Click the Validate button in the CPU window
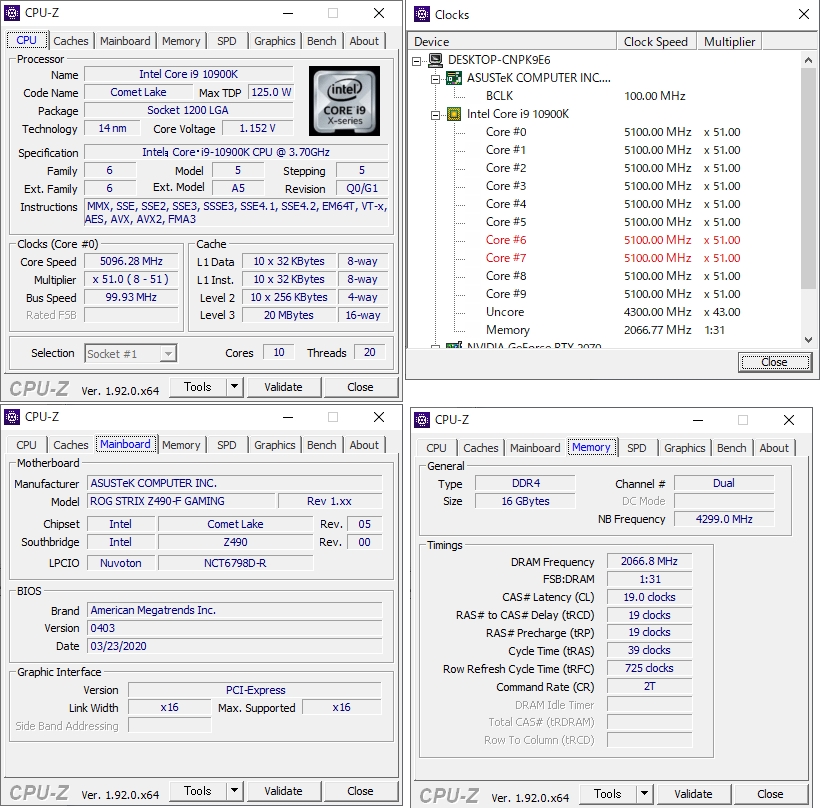 click(x=284, y=387)
